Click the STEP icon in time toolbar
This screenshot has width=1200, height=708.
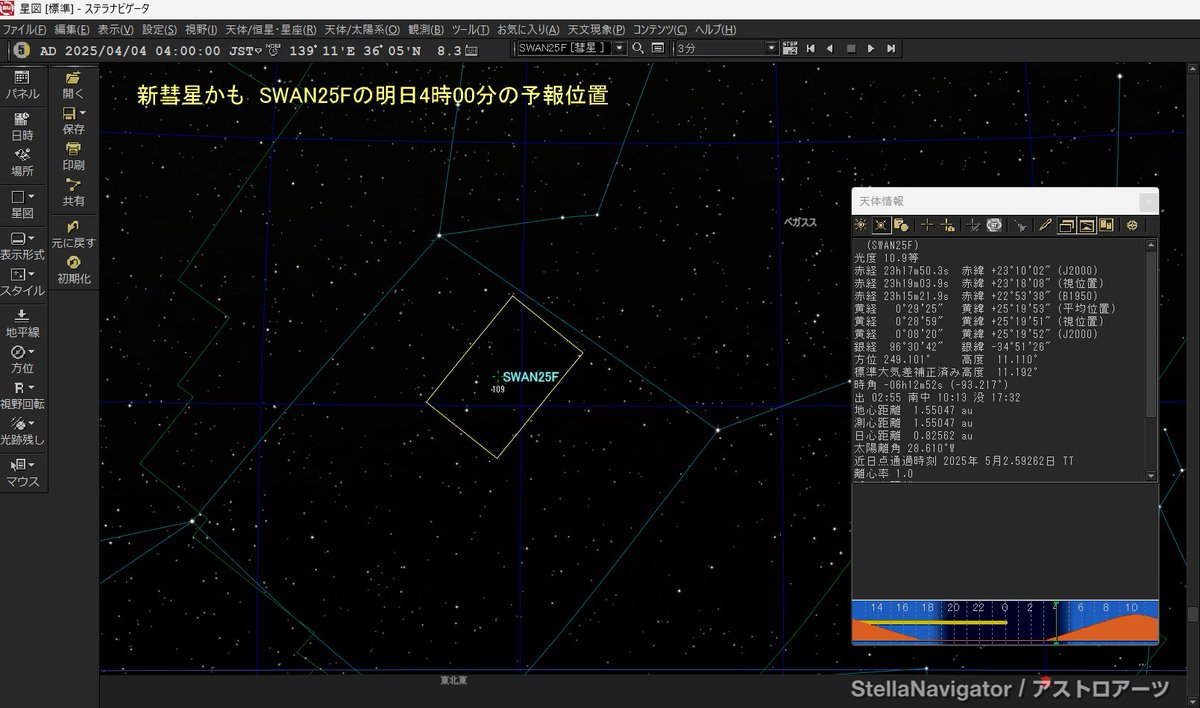790,47
